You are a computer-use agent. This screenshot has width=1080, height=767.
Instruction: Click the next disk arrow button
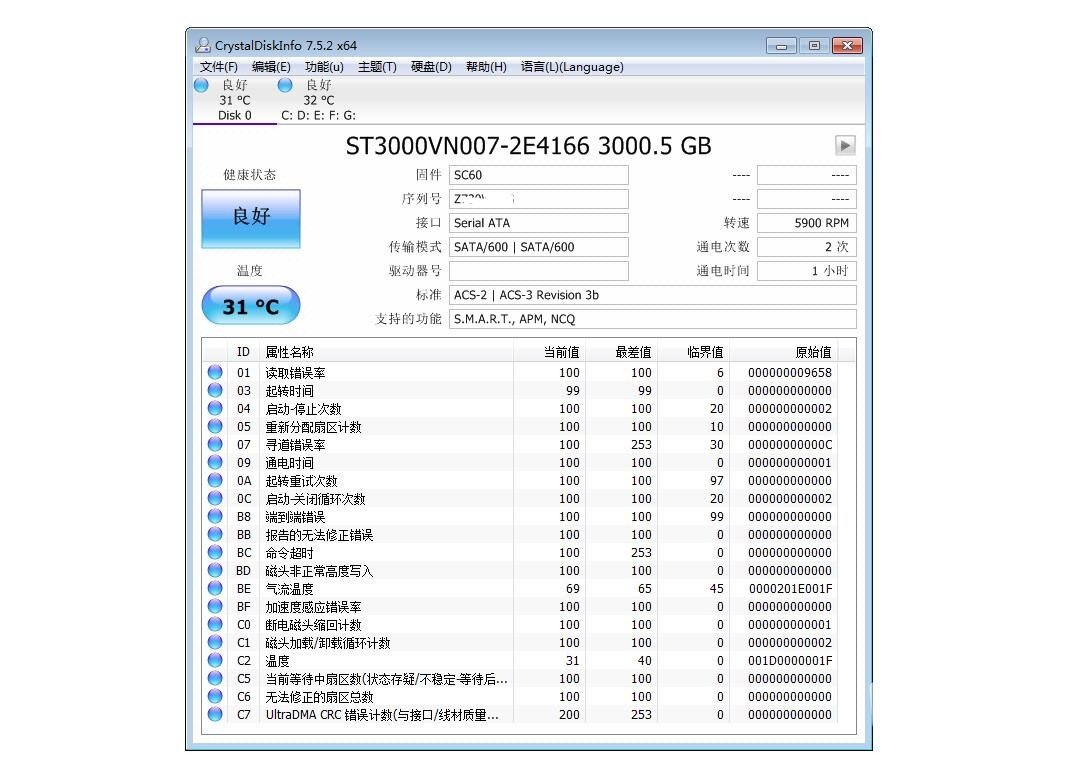point(845,146)
